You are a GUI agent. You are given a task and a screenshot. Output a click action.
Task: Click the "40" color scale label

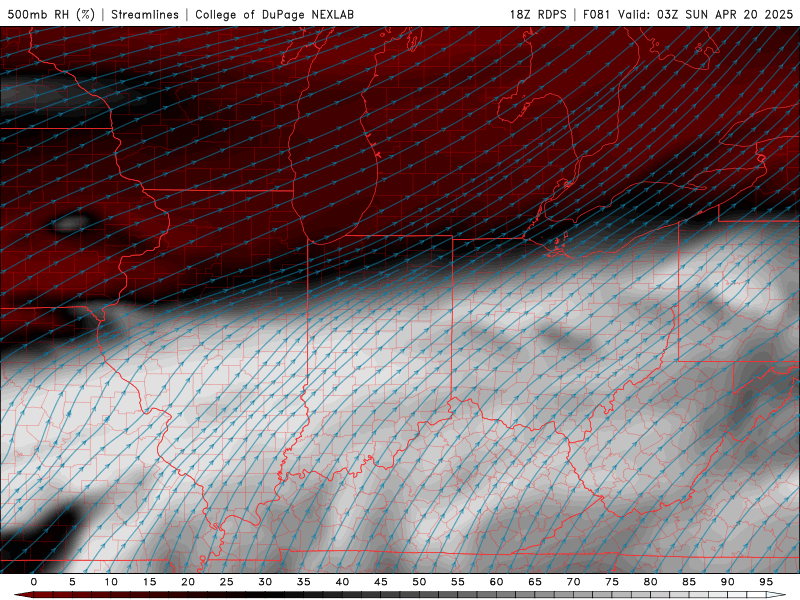(x=342, y=582)
